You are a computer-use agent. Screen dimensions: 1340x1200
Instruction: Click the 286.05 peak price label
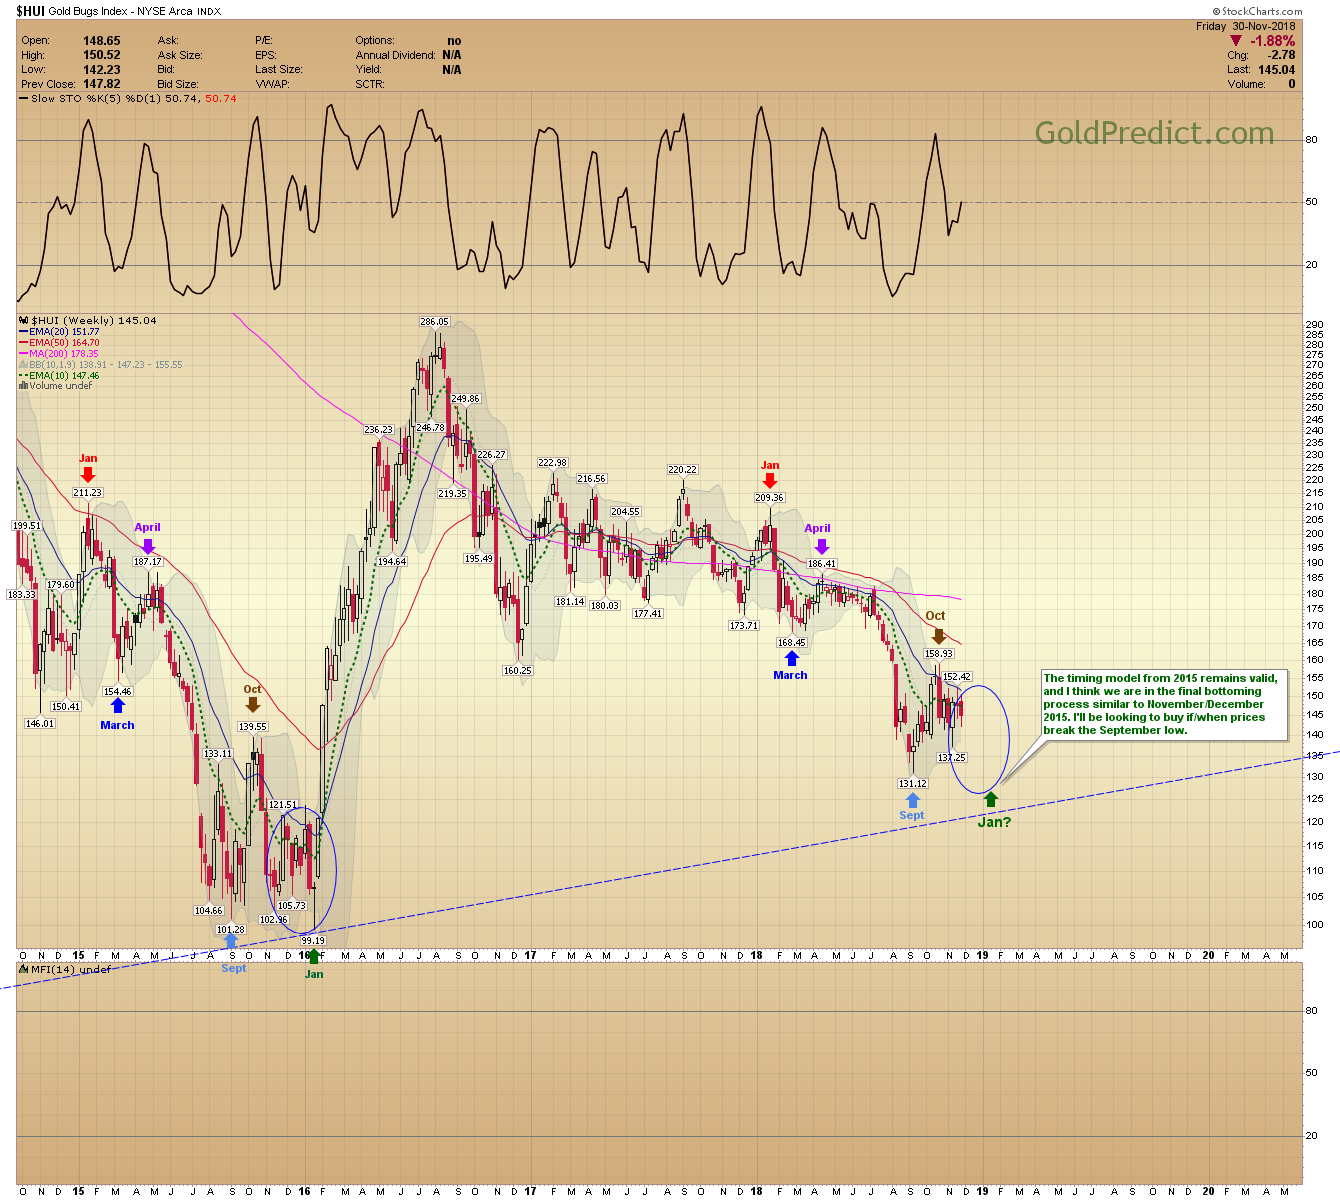435,322
